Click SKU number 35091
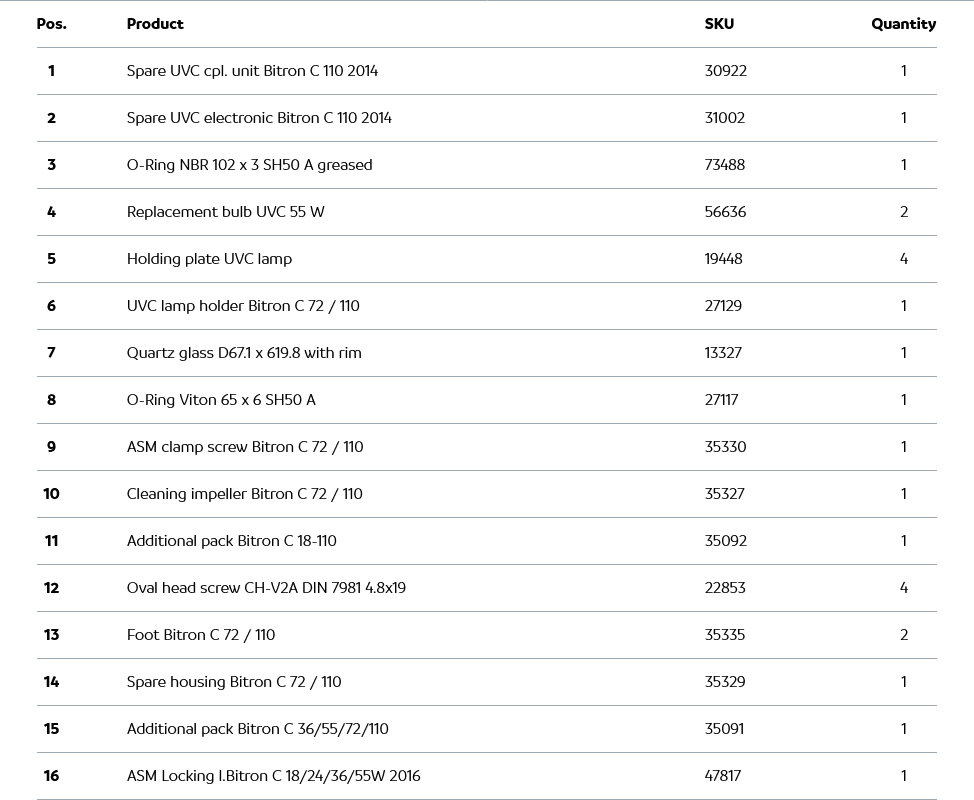The width and height of the screenshot is (974, 800). (x=724, y=729)
